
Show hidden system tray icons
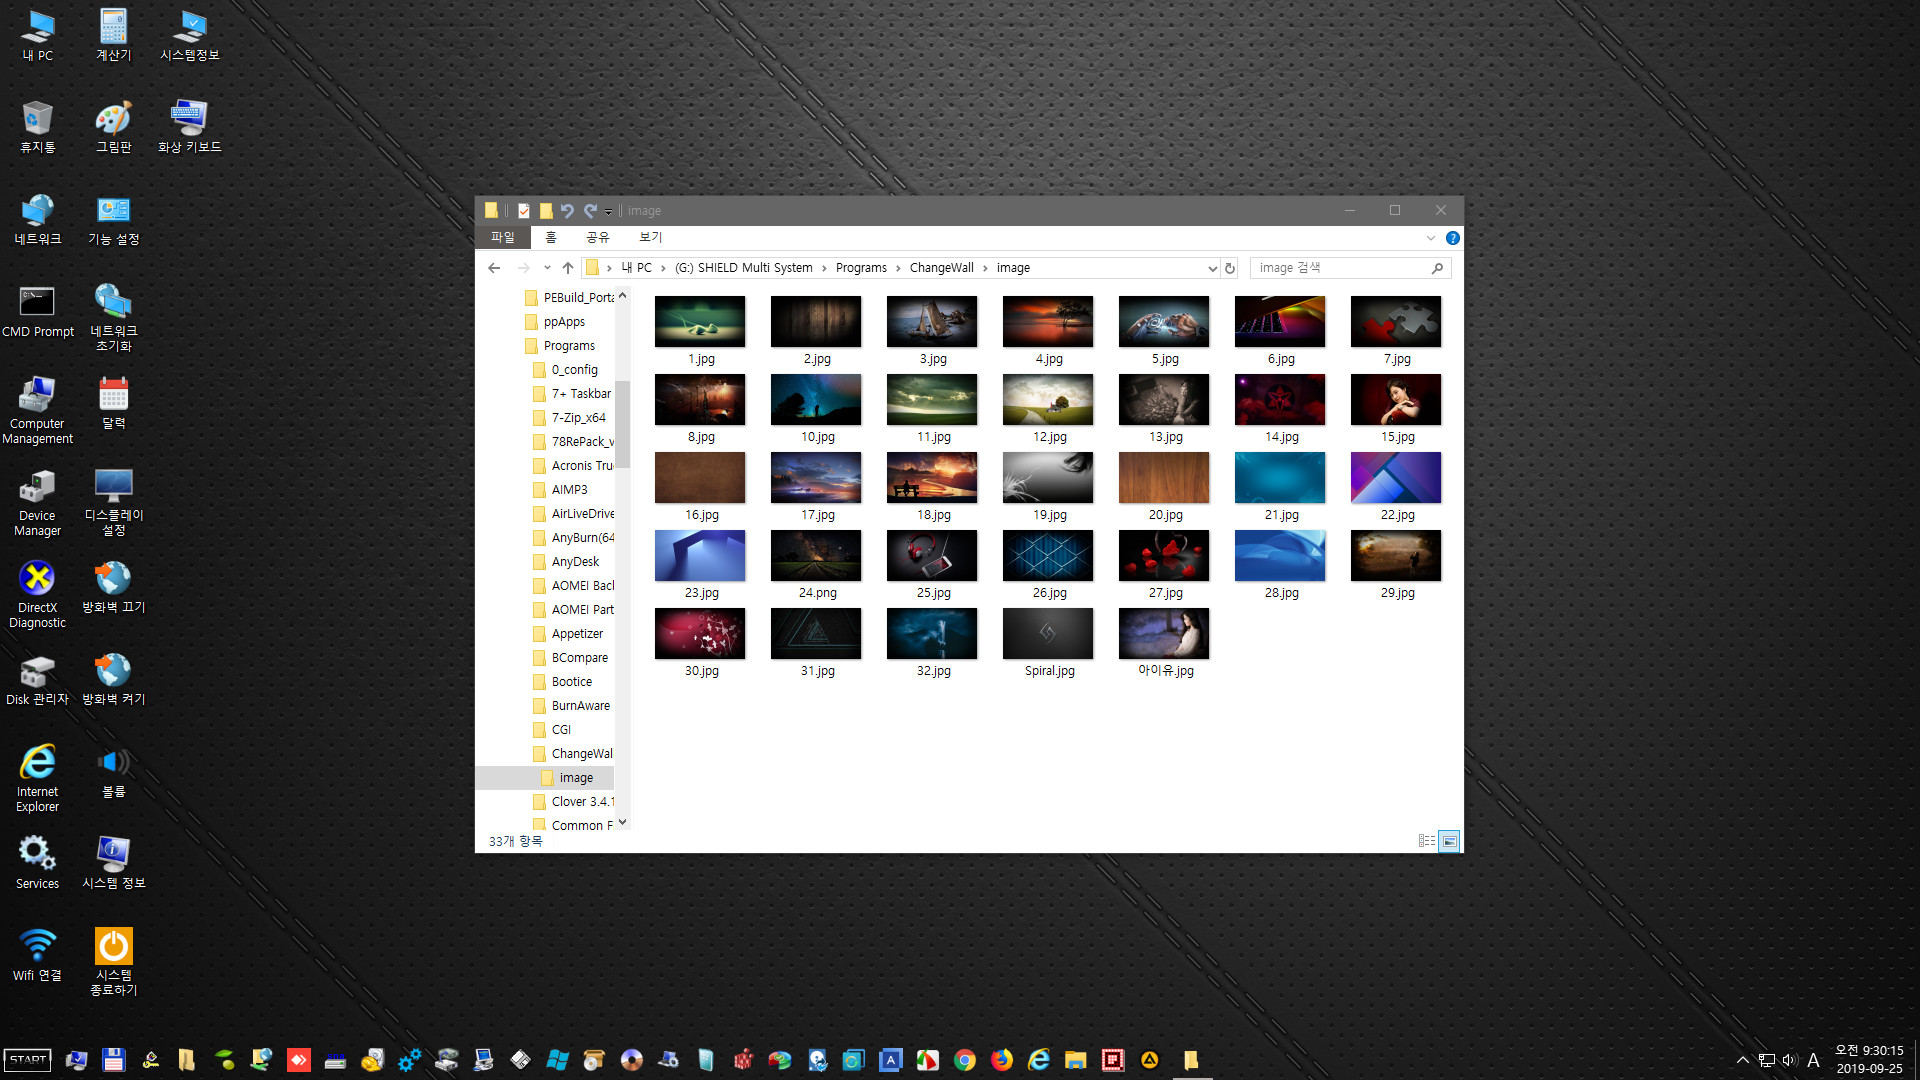point(1743,1060)
